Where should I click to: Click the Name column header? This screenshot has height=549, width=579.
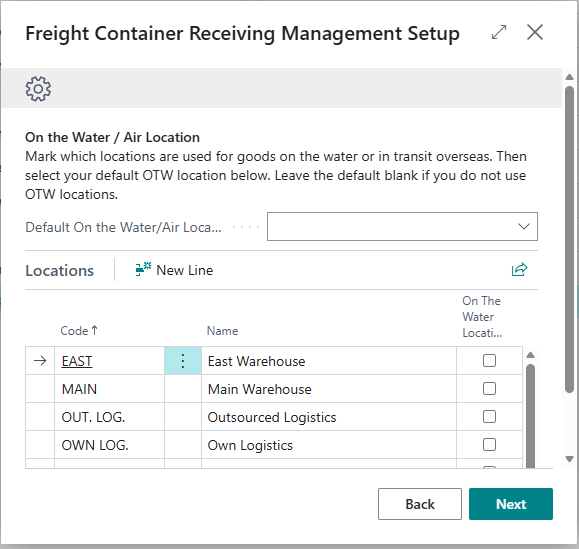(222, 331)
